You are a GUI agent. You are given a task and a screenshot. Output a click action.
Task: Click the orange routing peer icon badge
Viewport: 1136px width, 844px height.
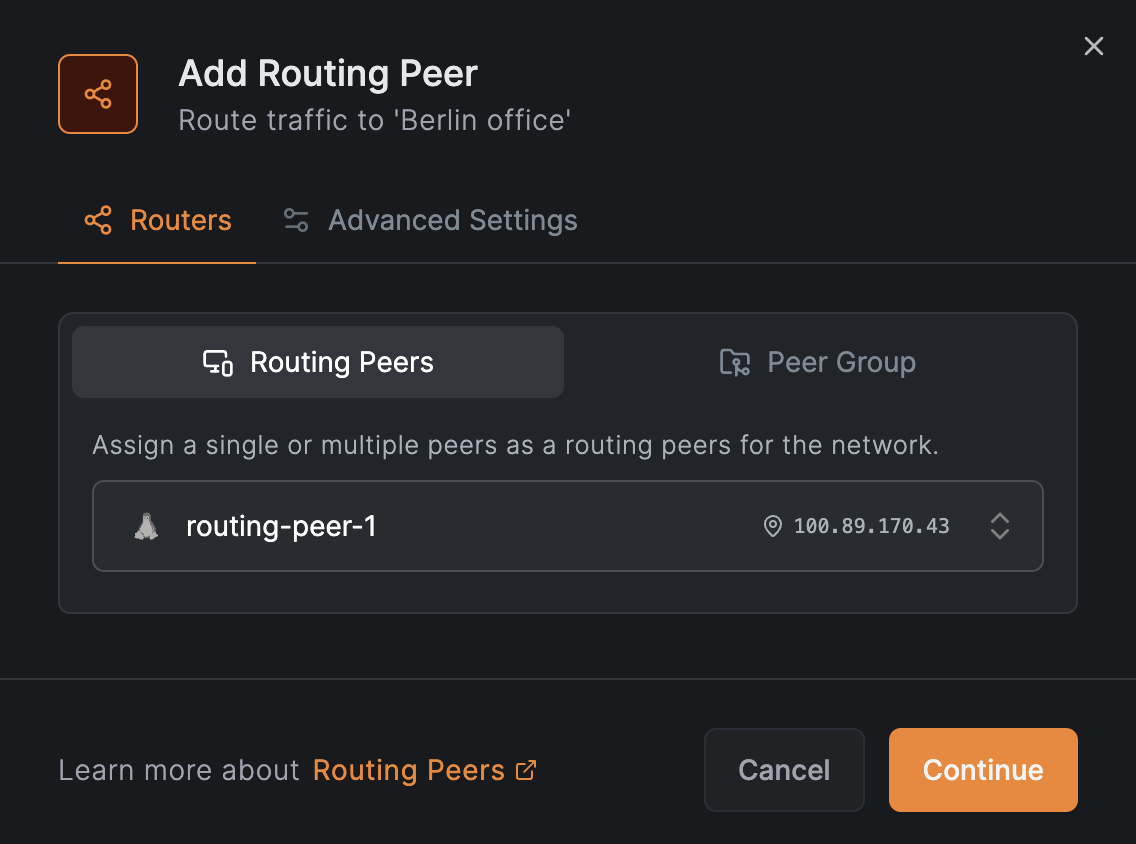[97, 94]
